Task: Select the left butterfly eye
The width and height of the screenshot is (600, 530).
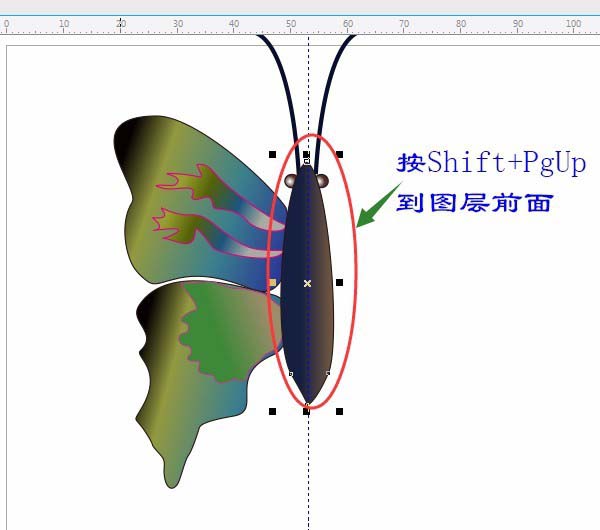Action: click(291, 181)
